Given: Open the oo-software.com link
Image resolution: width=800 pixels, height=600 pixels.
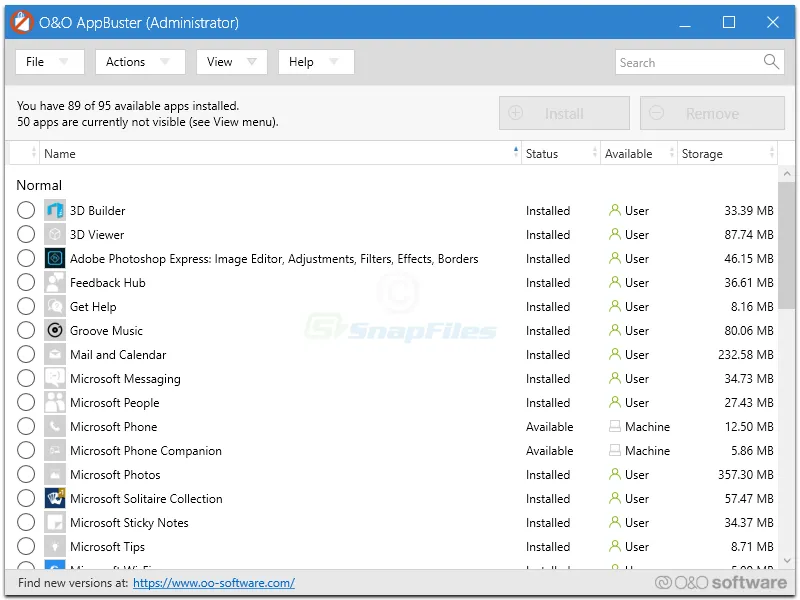Looking at the screenshot, I should (213, 583).
